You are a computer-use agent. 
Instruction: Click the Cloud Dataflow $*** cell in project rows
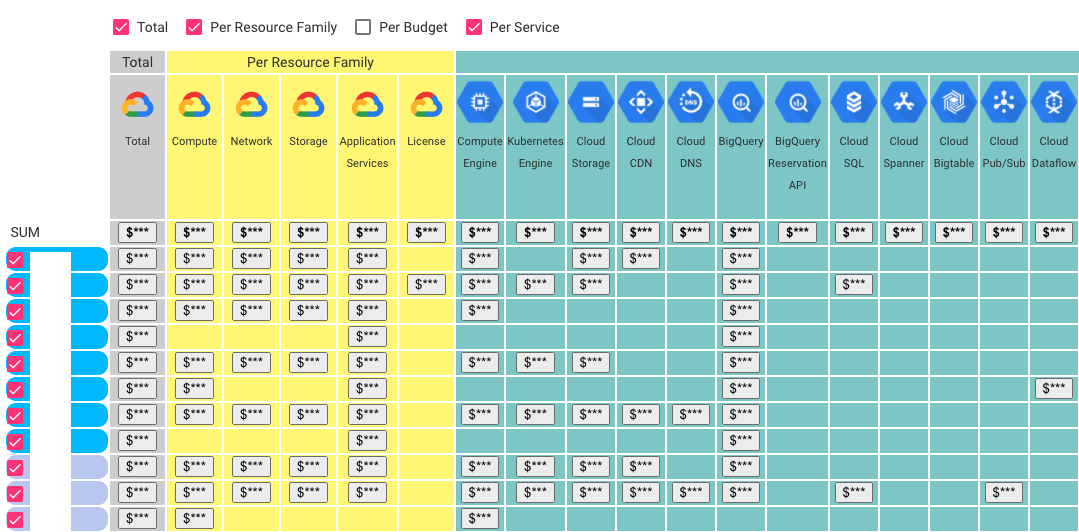(x=1054, y=388)
